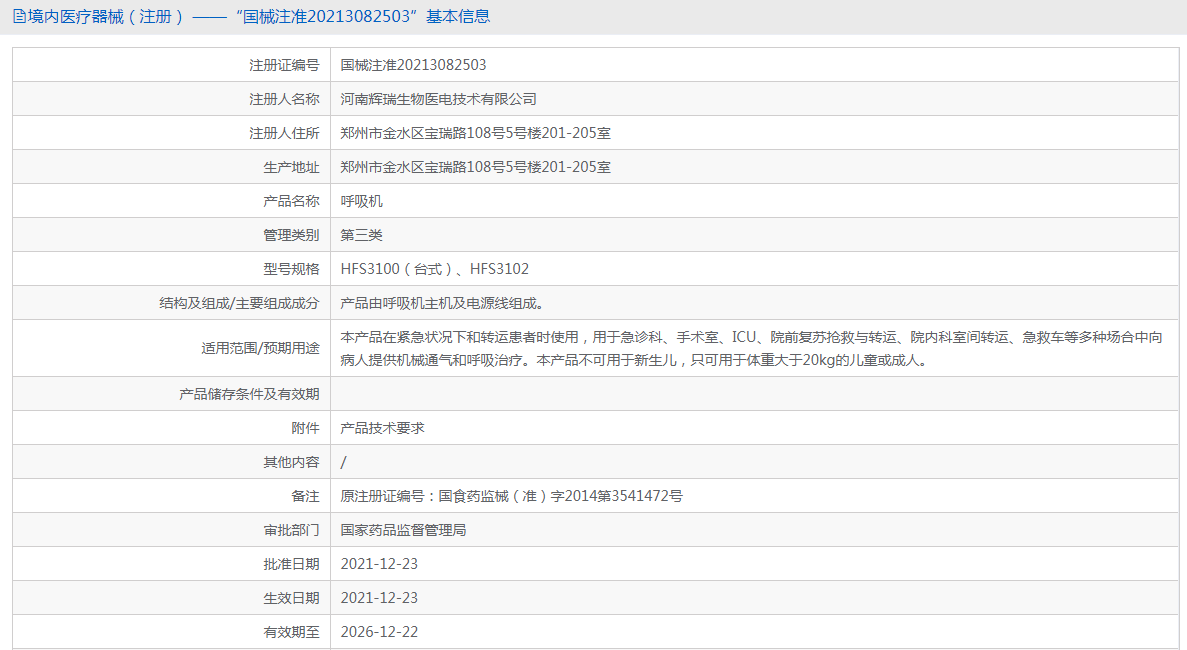
Task: Click the 产品名称 label
Action: coord(291,201)
